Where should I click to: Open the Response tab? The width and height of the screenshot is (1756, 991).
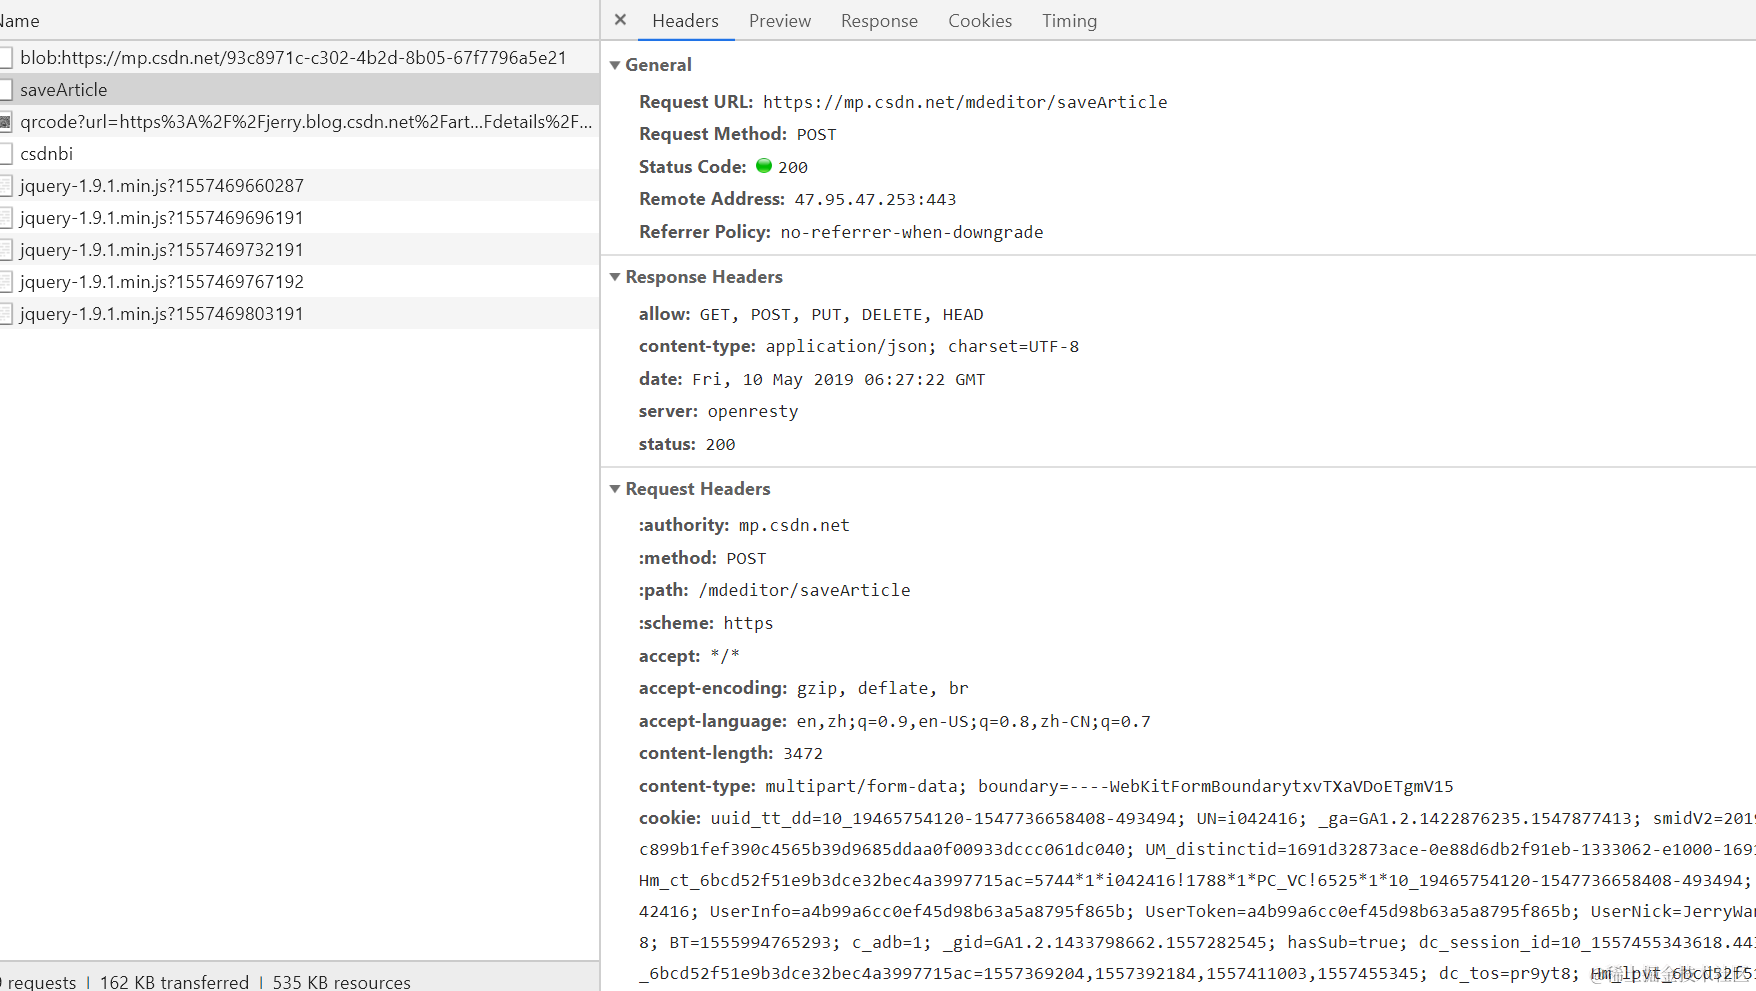point(878,20)
